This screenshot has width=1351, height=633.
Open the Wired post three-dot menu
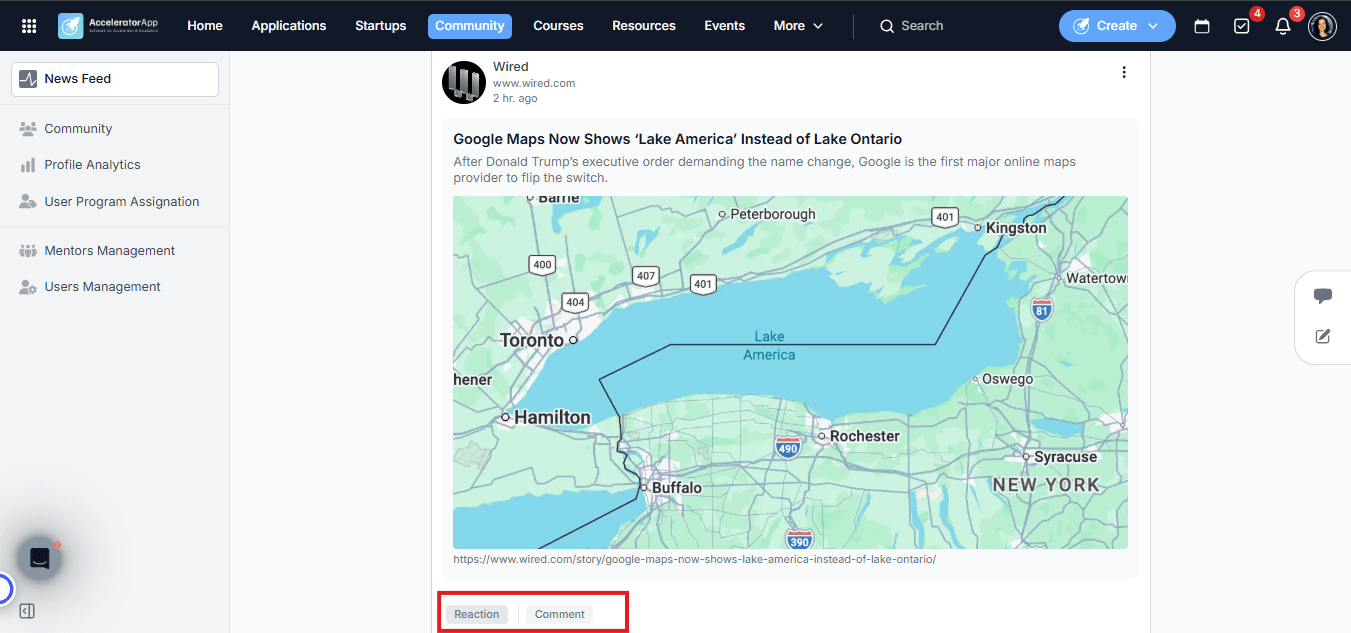click(1124, 72)
